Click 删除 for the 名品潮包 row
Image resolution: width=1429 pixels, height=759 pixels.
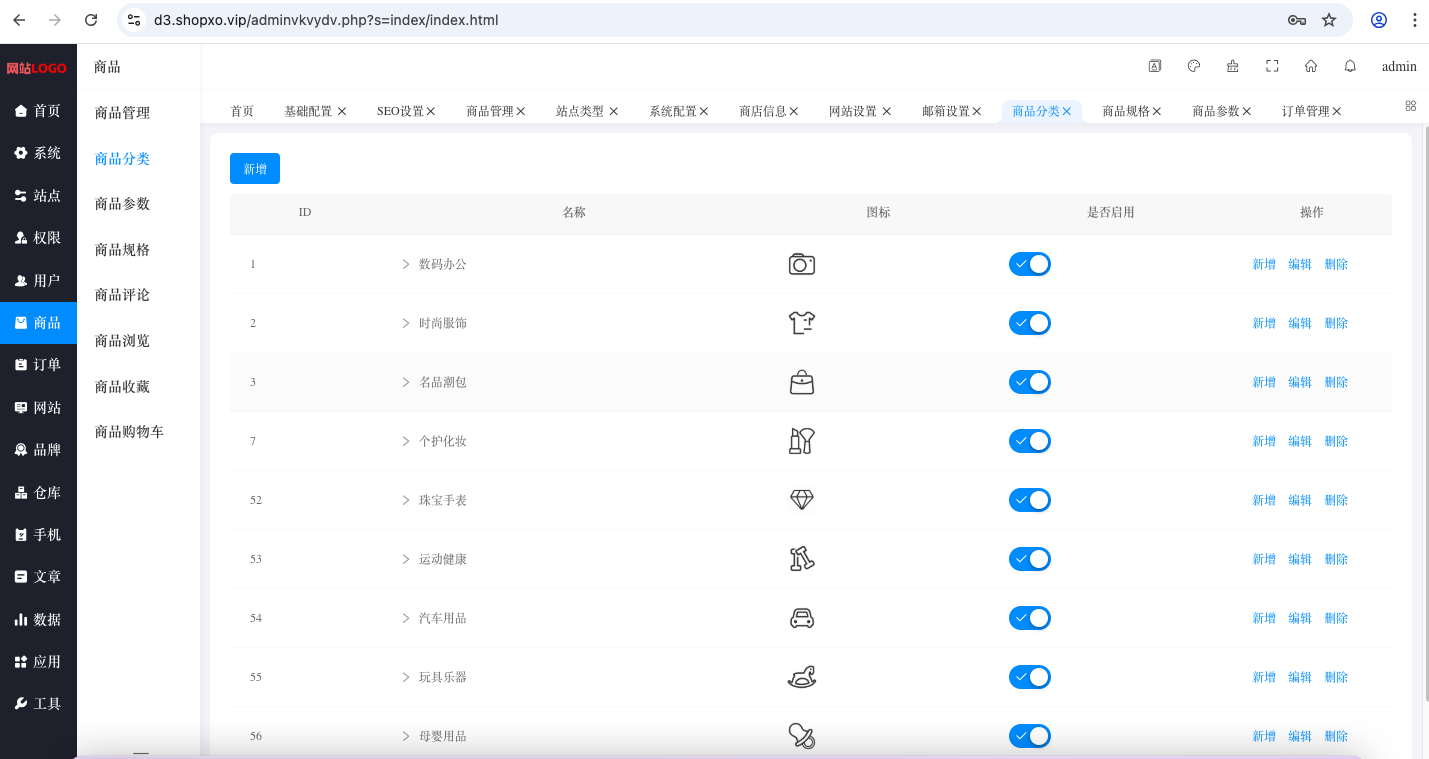tap(1336, 382)
